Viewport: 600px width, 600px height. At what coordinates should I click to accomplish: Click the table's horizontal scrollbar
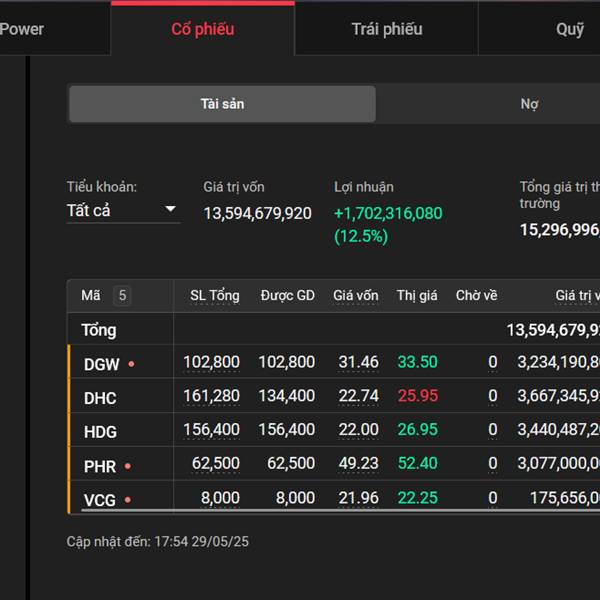point(341,510)
